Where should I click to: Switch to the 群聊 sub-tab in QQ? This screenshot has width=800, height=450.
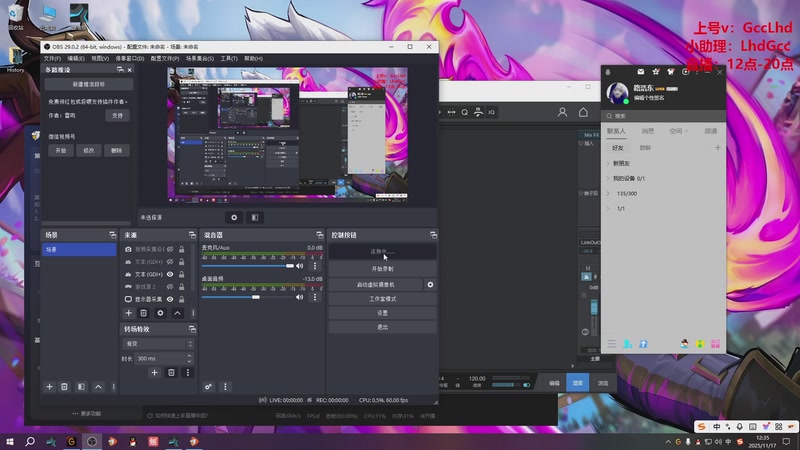(x=645, y=147)
